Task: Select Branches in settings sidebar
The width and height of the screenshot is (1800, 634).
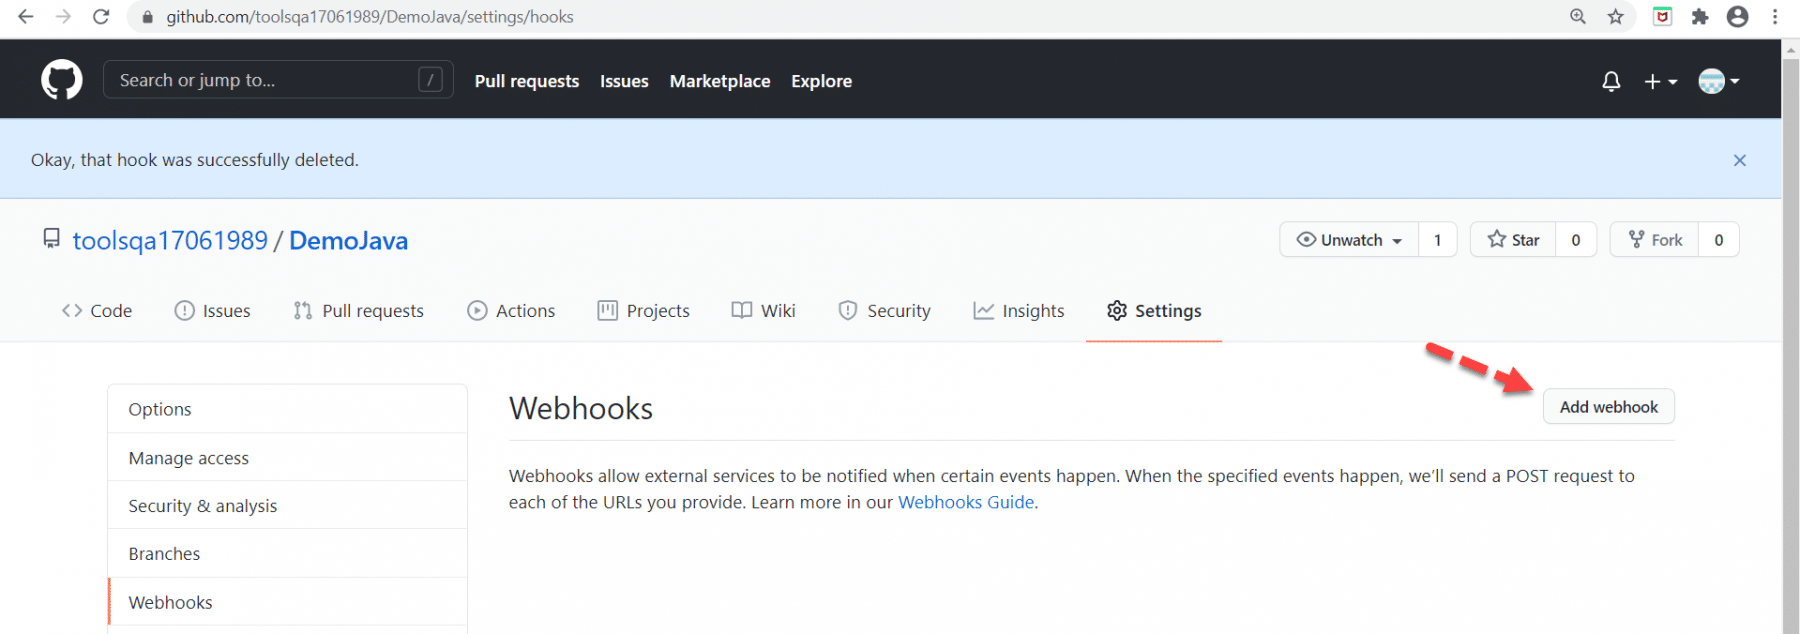Action: tap(287, 554)
